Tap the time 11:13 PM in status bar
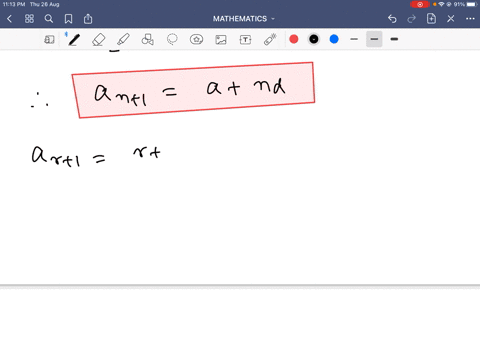 (14, 4)
